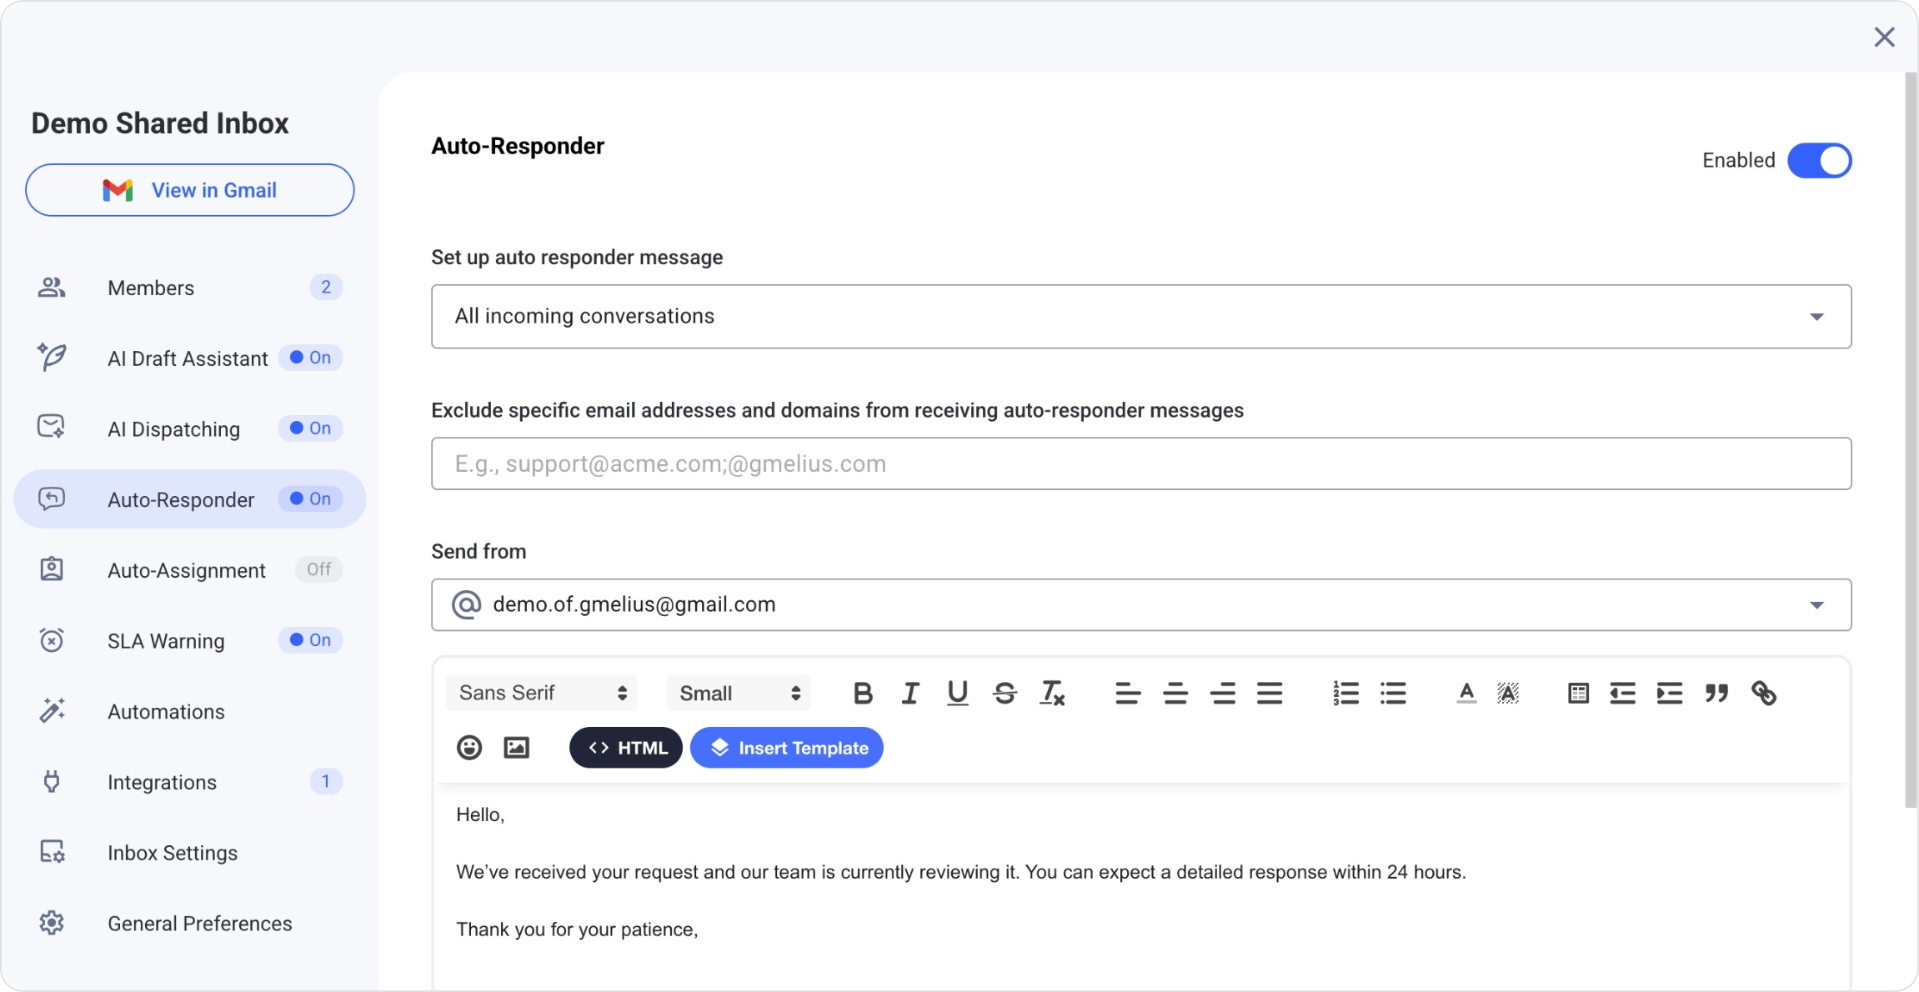The height and width of the screenshot is (992, 1919).
Task: Open text highlight color picker
Action: tap(1508, 693)
